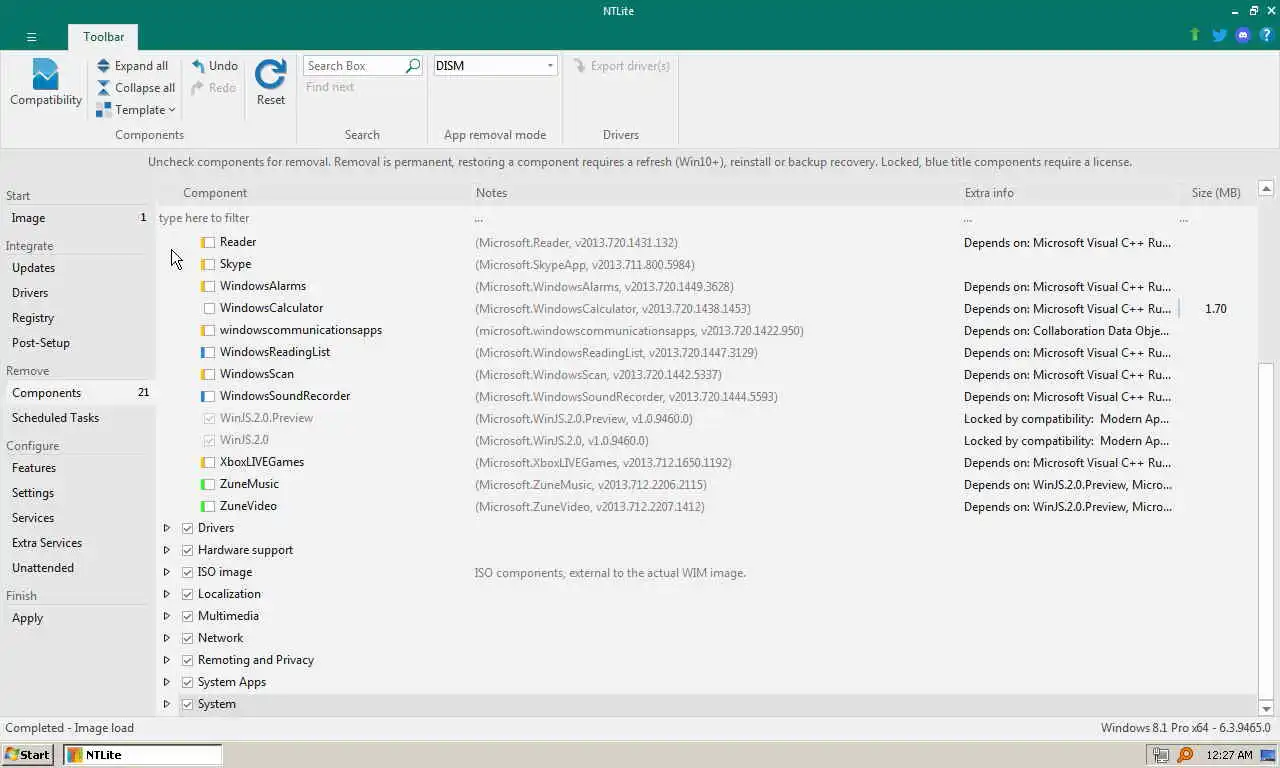This screenshot has height=768, width=1280.
Task: Click the Collapse all icon
Action: click(x=104, y=87)
